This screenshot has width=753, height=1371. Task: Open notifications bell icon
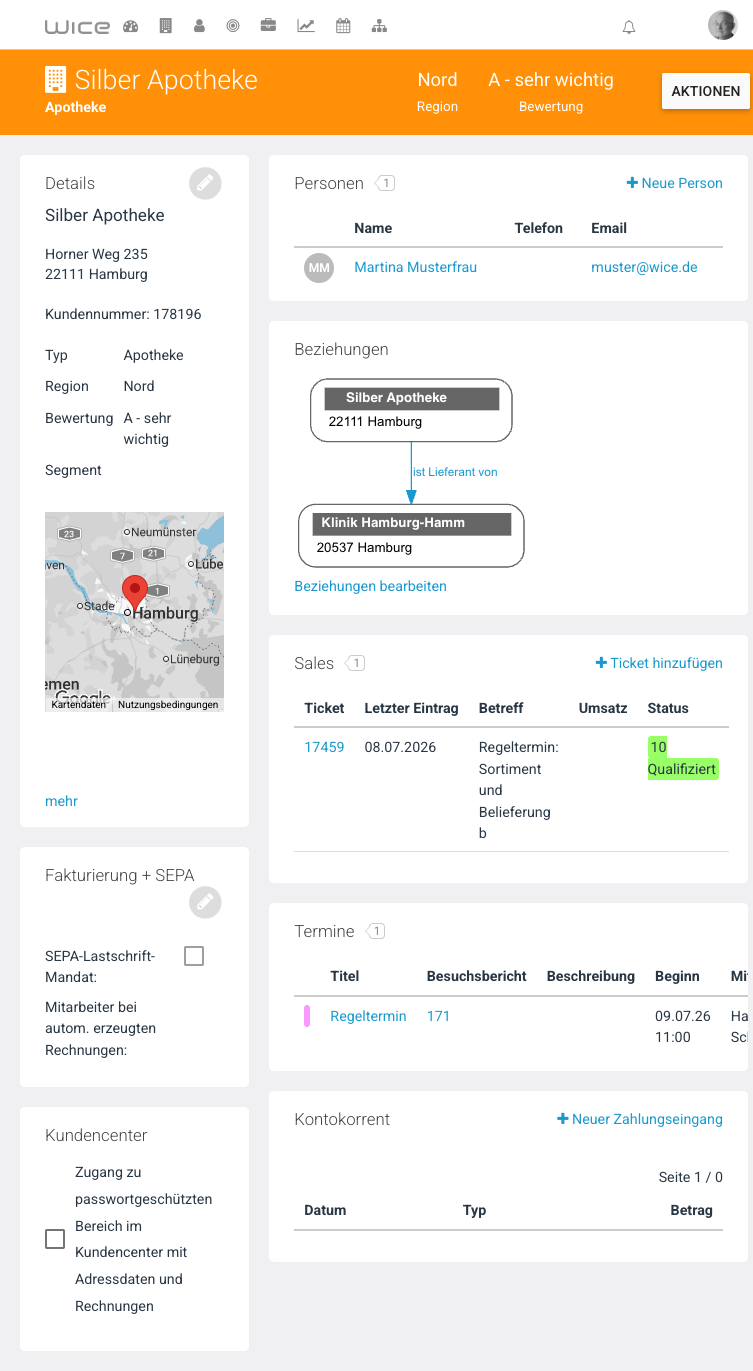pyautogui.click(x=629, y=28)
